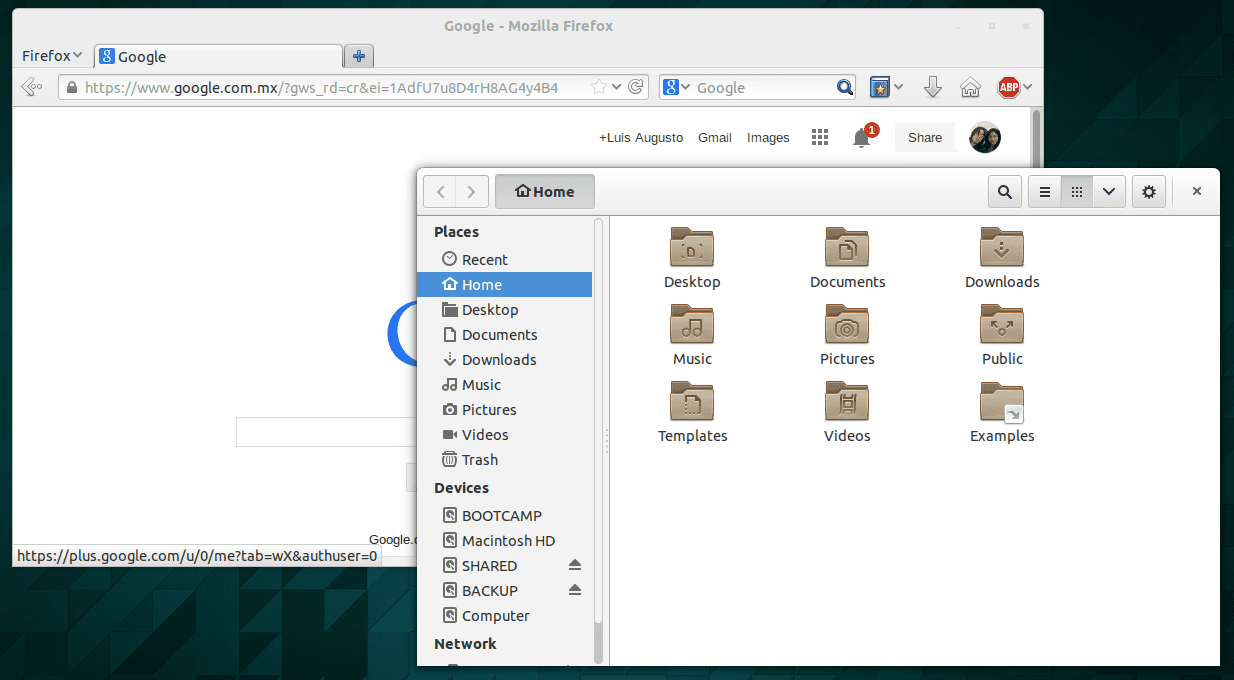Viewport: 1234px width, 680px height.
Task: Open the Firefox application menu
Action: coord(52,56)
